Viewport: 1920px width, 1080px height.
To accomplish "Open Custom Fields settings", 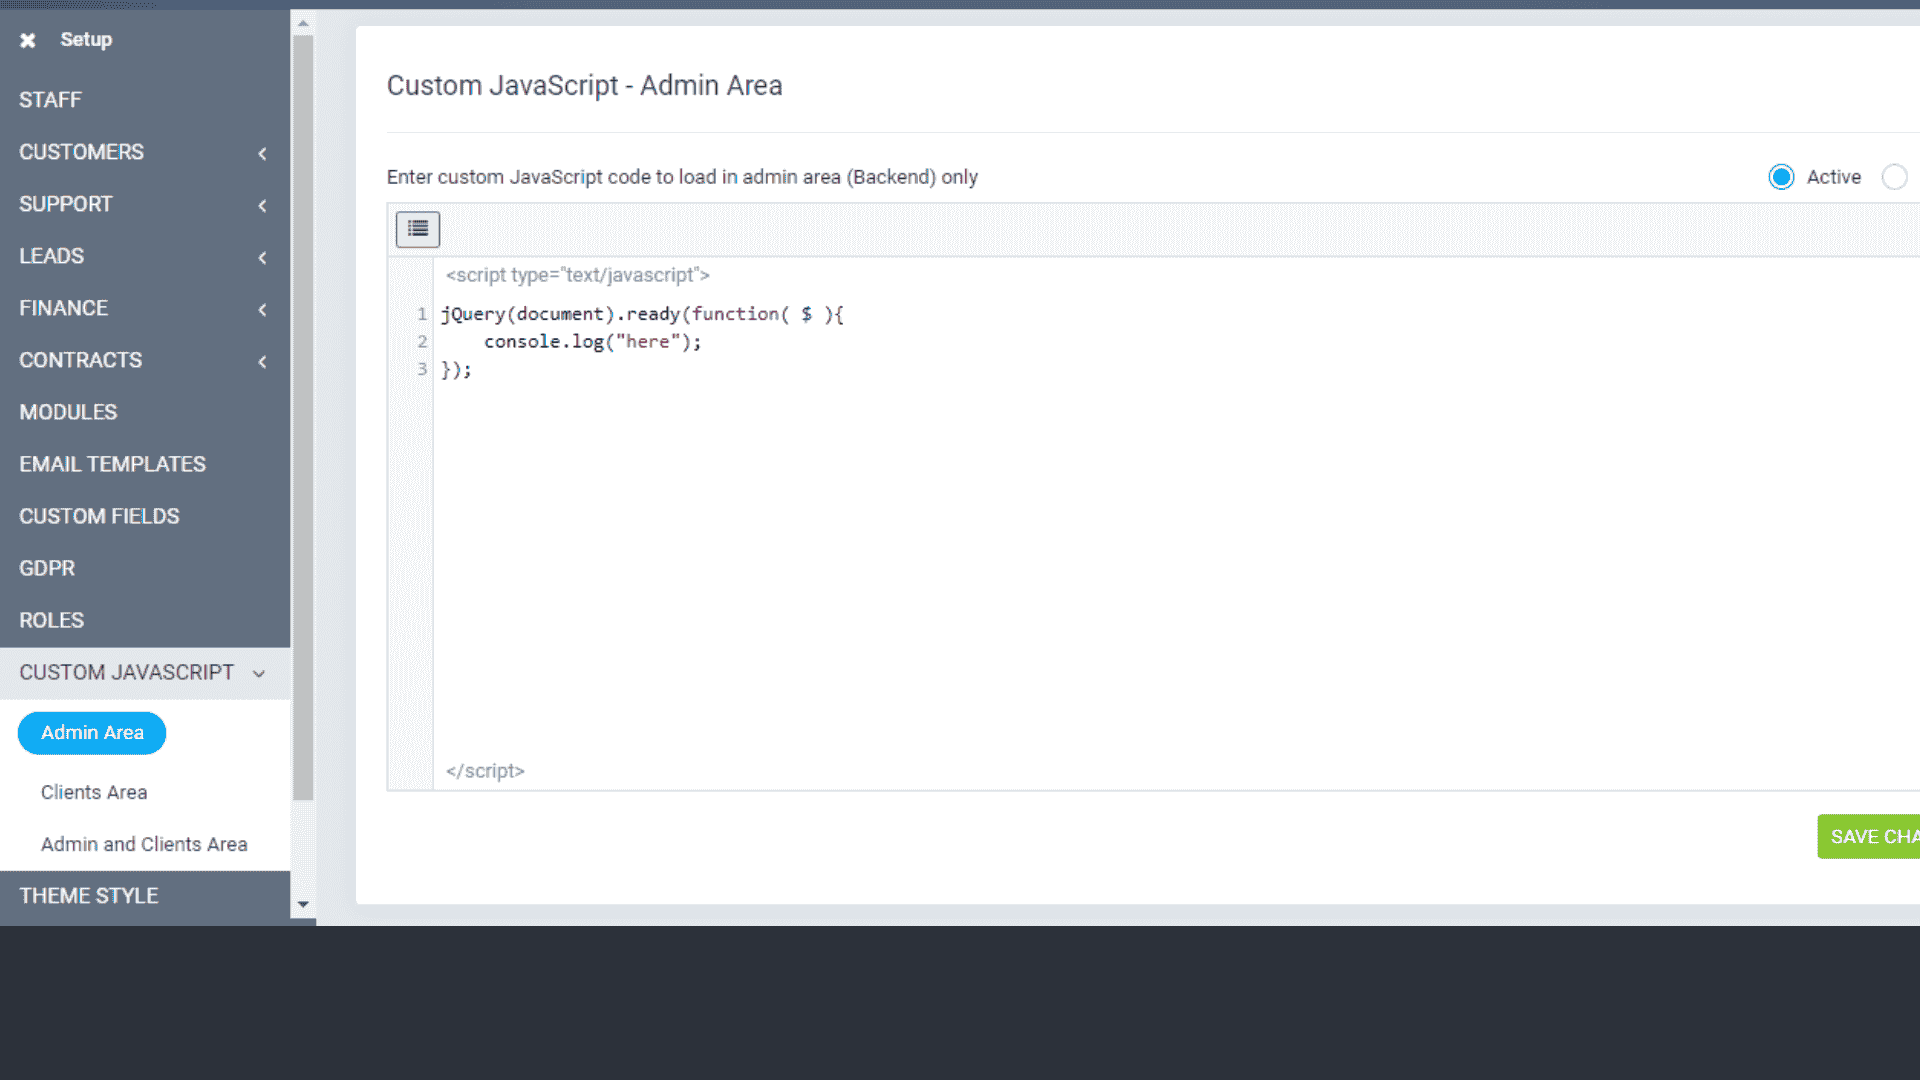I will tap(99, 515).
